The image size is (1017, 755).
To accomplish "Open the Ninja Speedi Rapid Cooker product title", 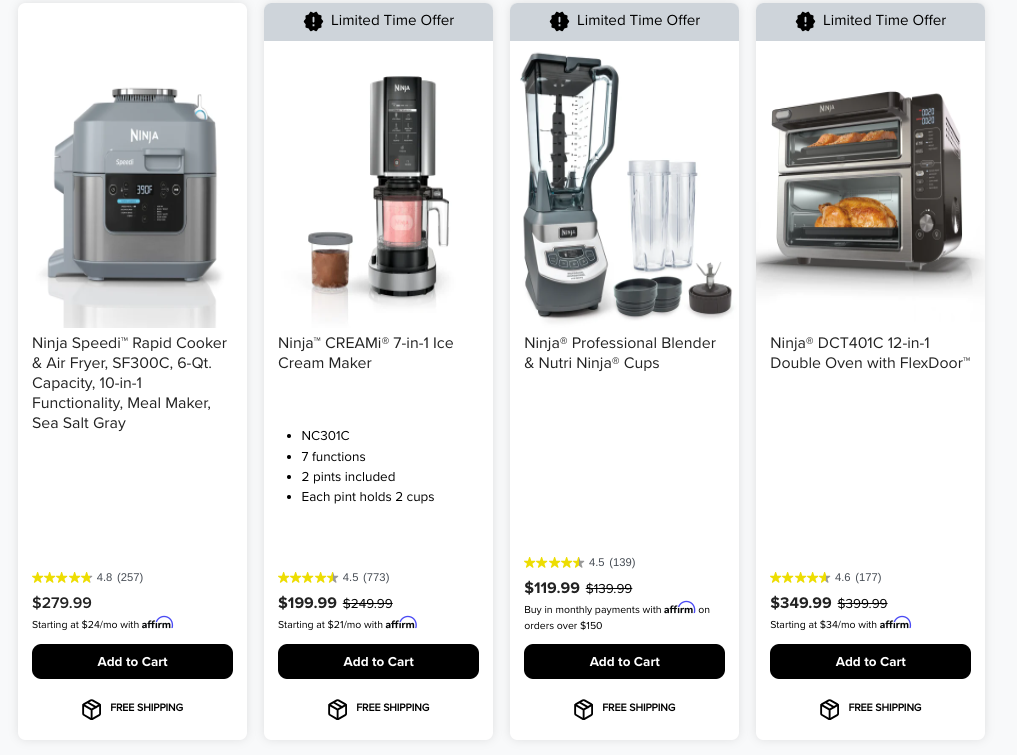I will [130, 383].
